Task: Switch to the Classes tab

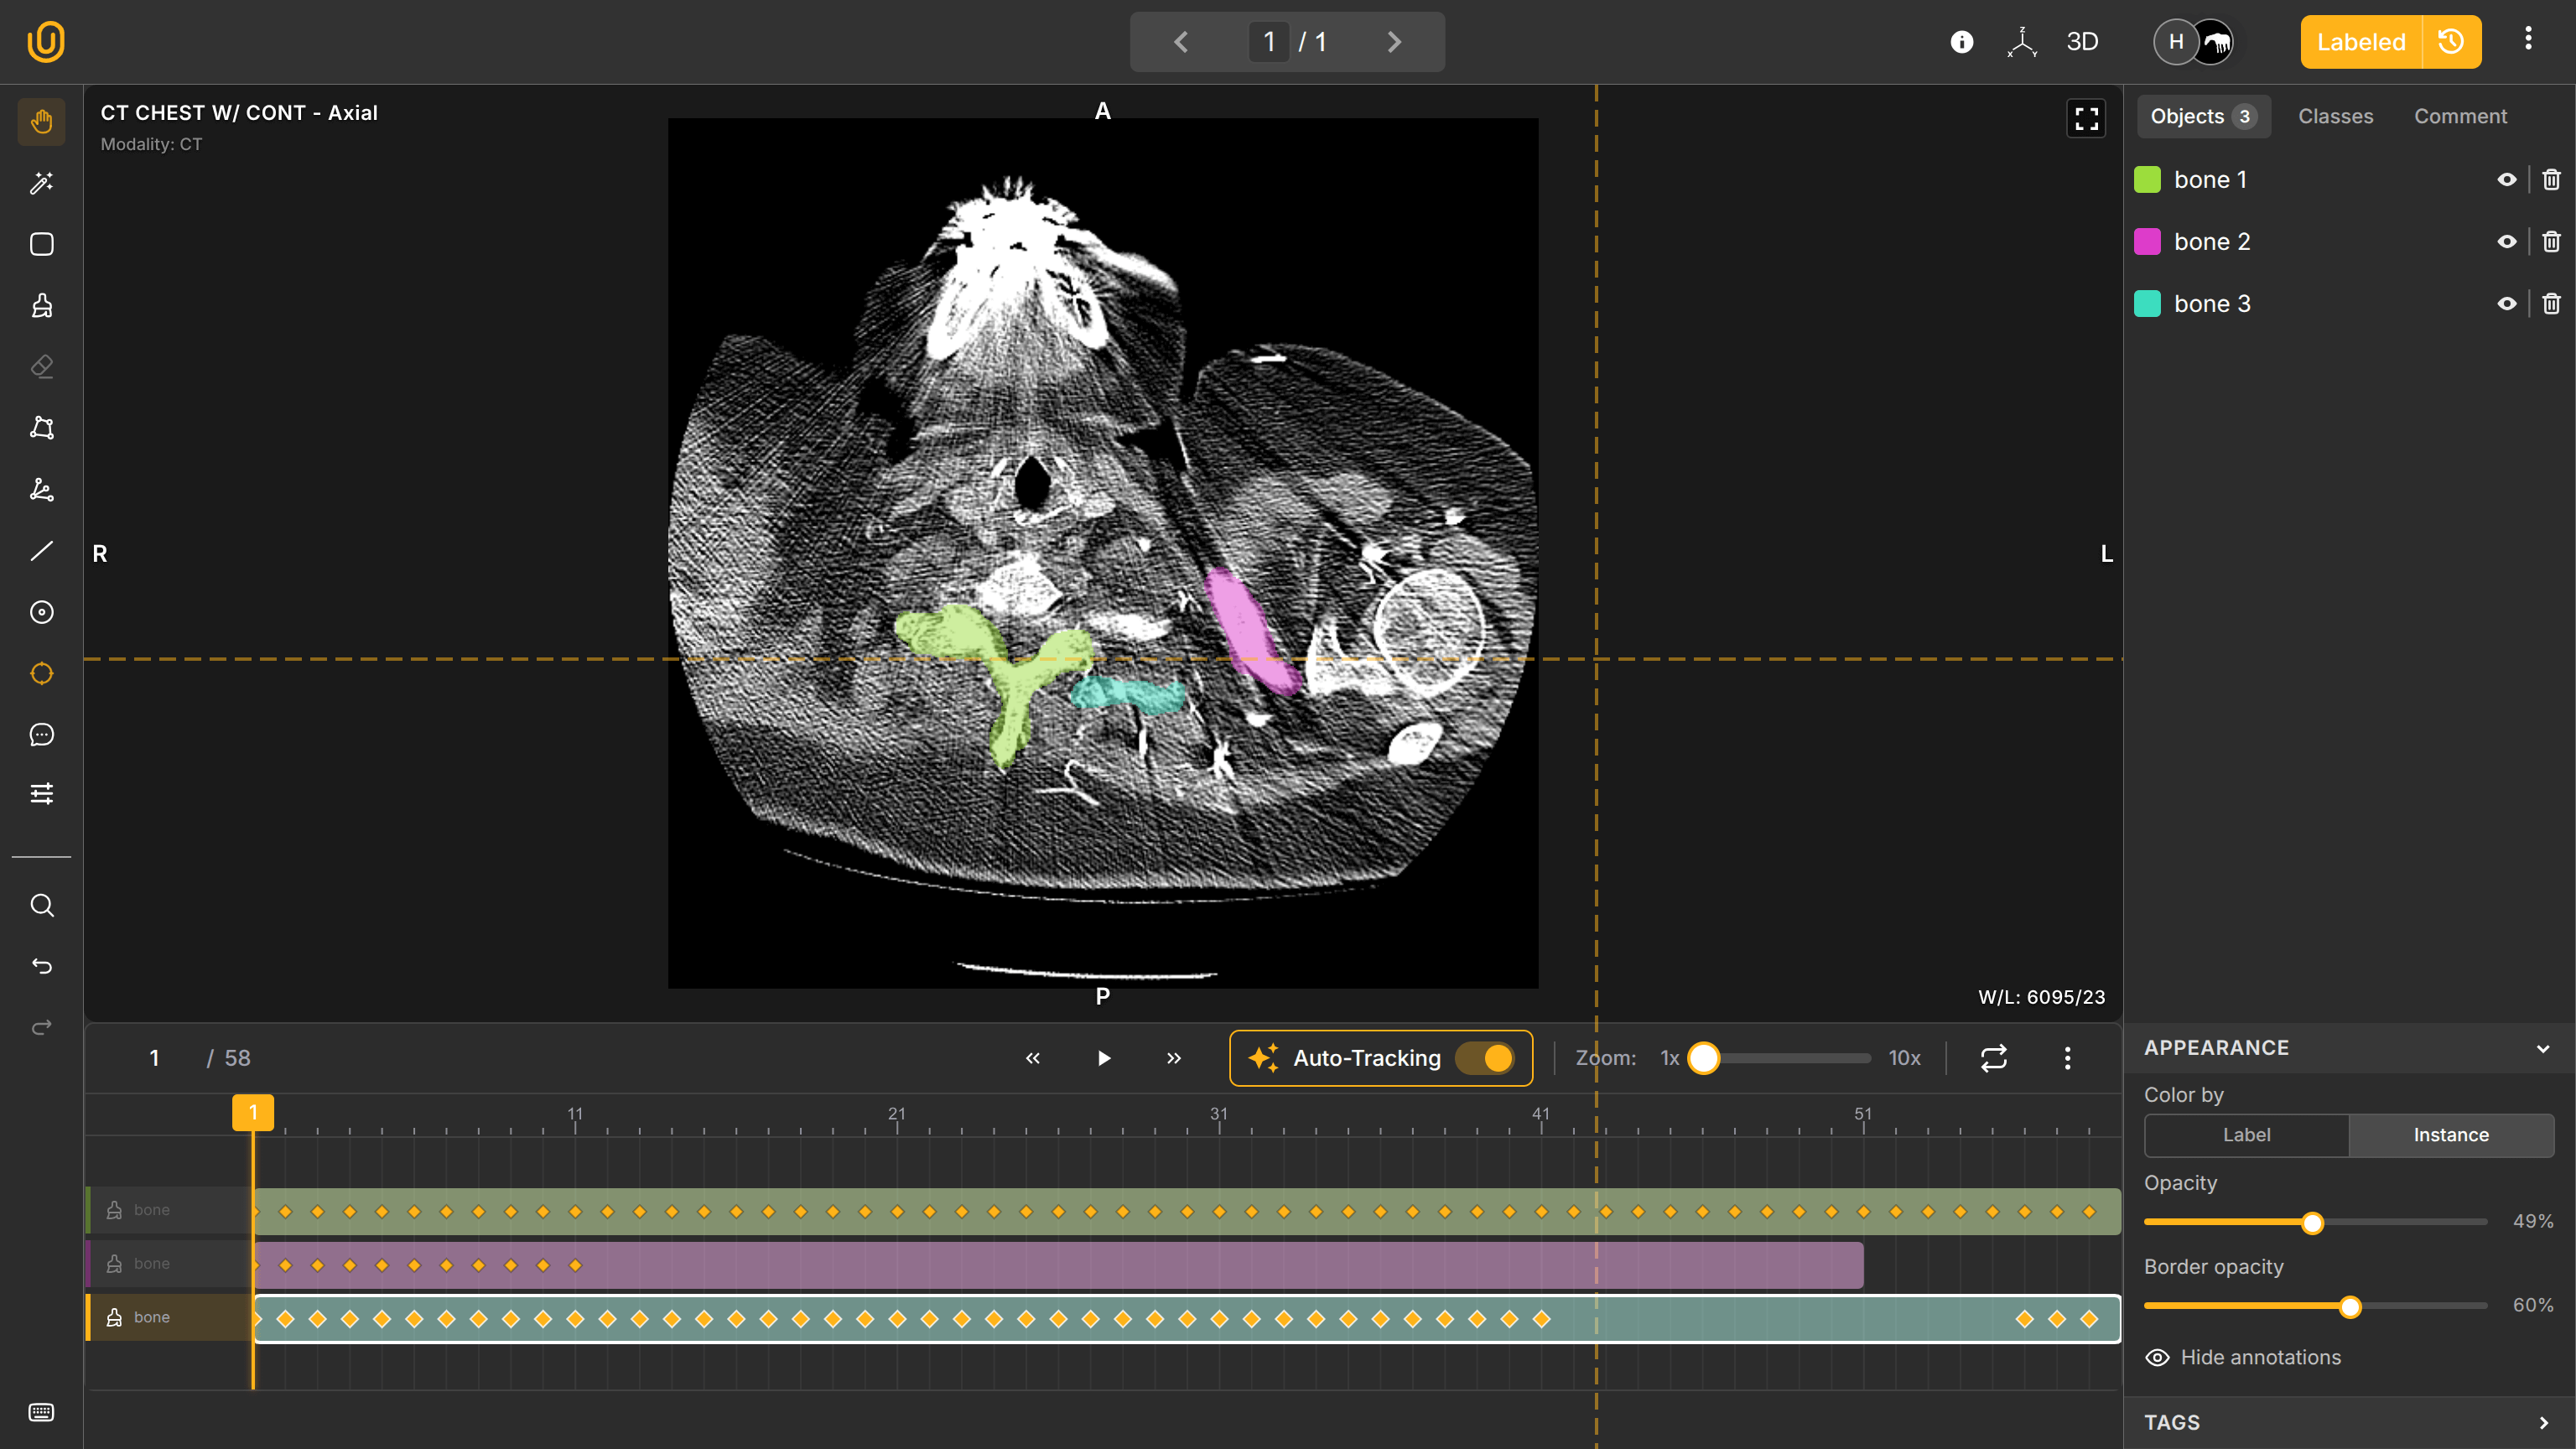Action: [2336, 116]
